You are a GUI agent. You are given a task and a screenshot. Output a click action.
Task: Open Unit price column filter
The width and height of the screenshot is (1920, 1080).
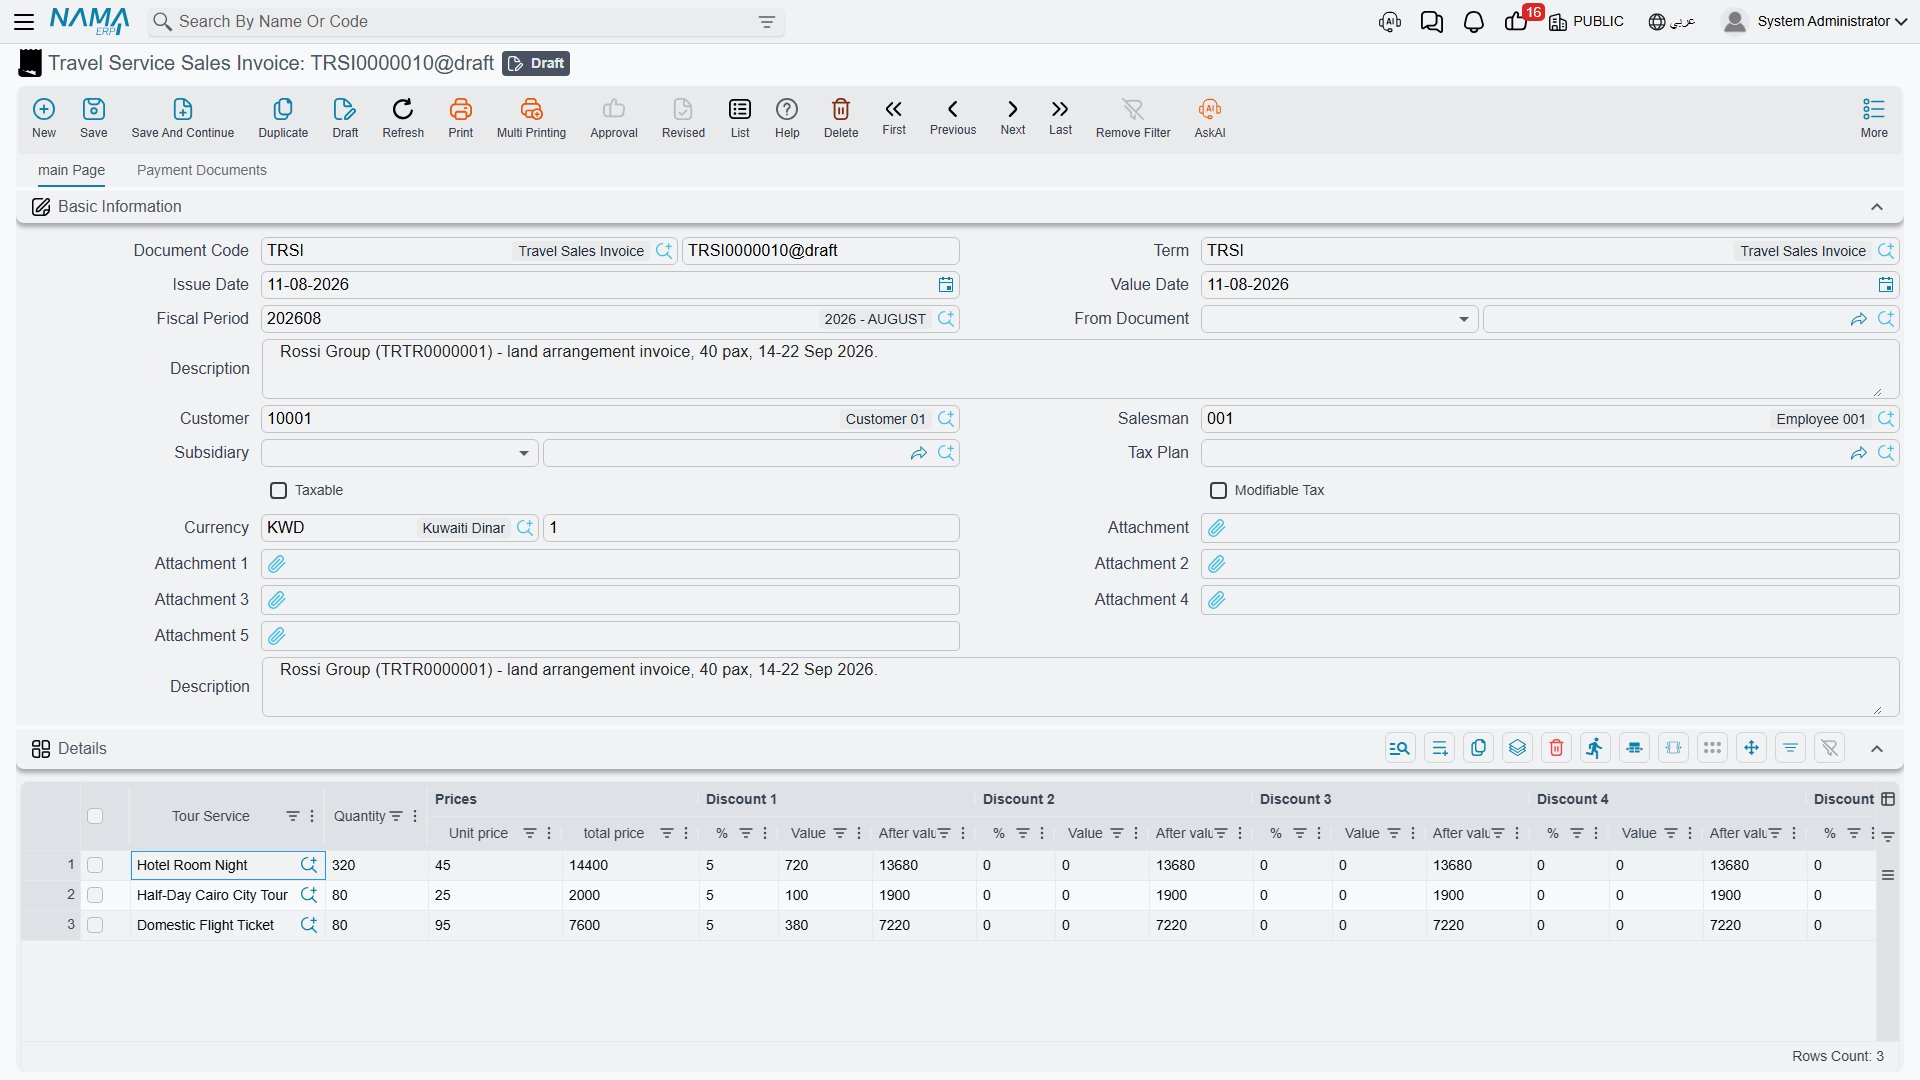point(530,833)
